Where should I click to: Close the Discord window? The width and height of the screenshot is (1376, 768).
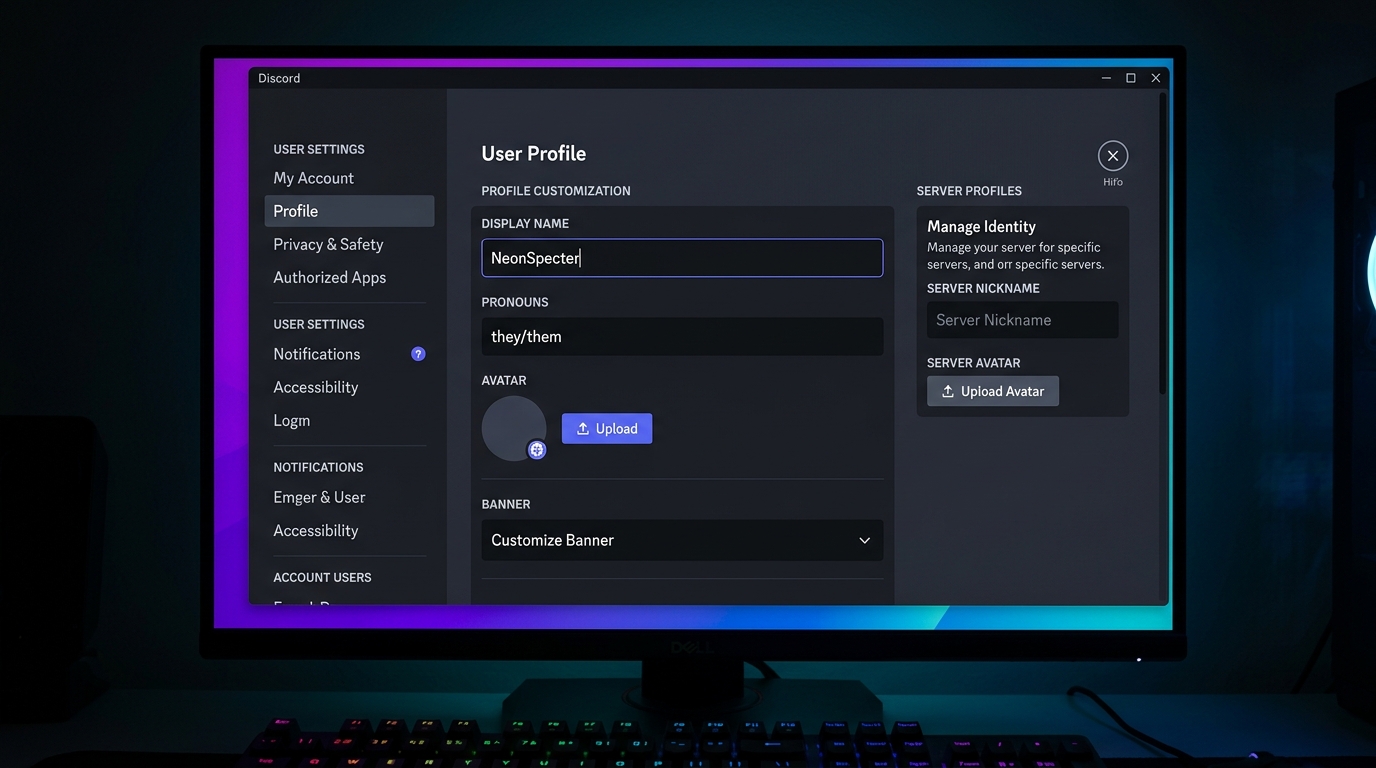(x=1156, y=78)
